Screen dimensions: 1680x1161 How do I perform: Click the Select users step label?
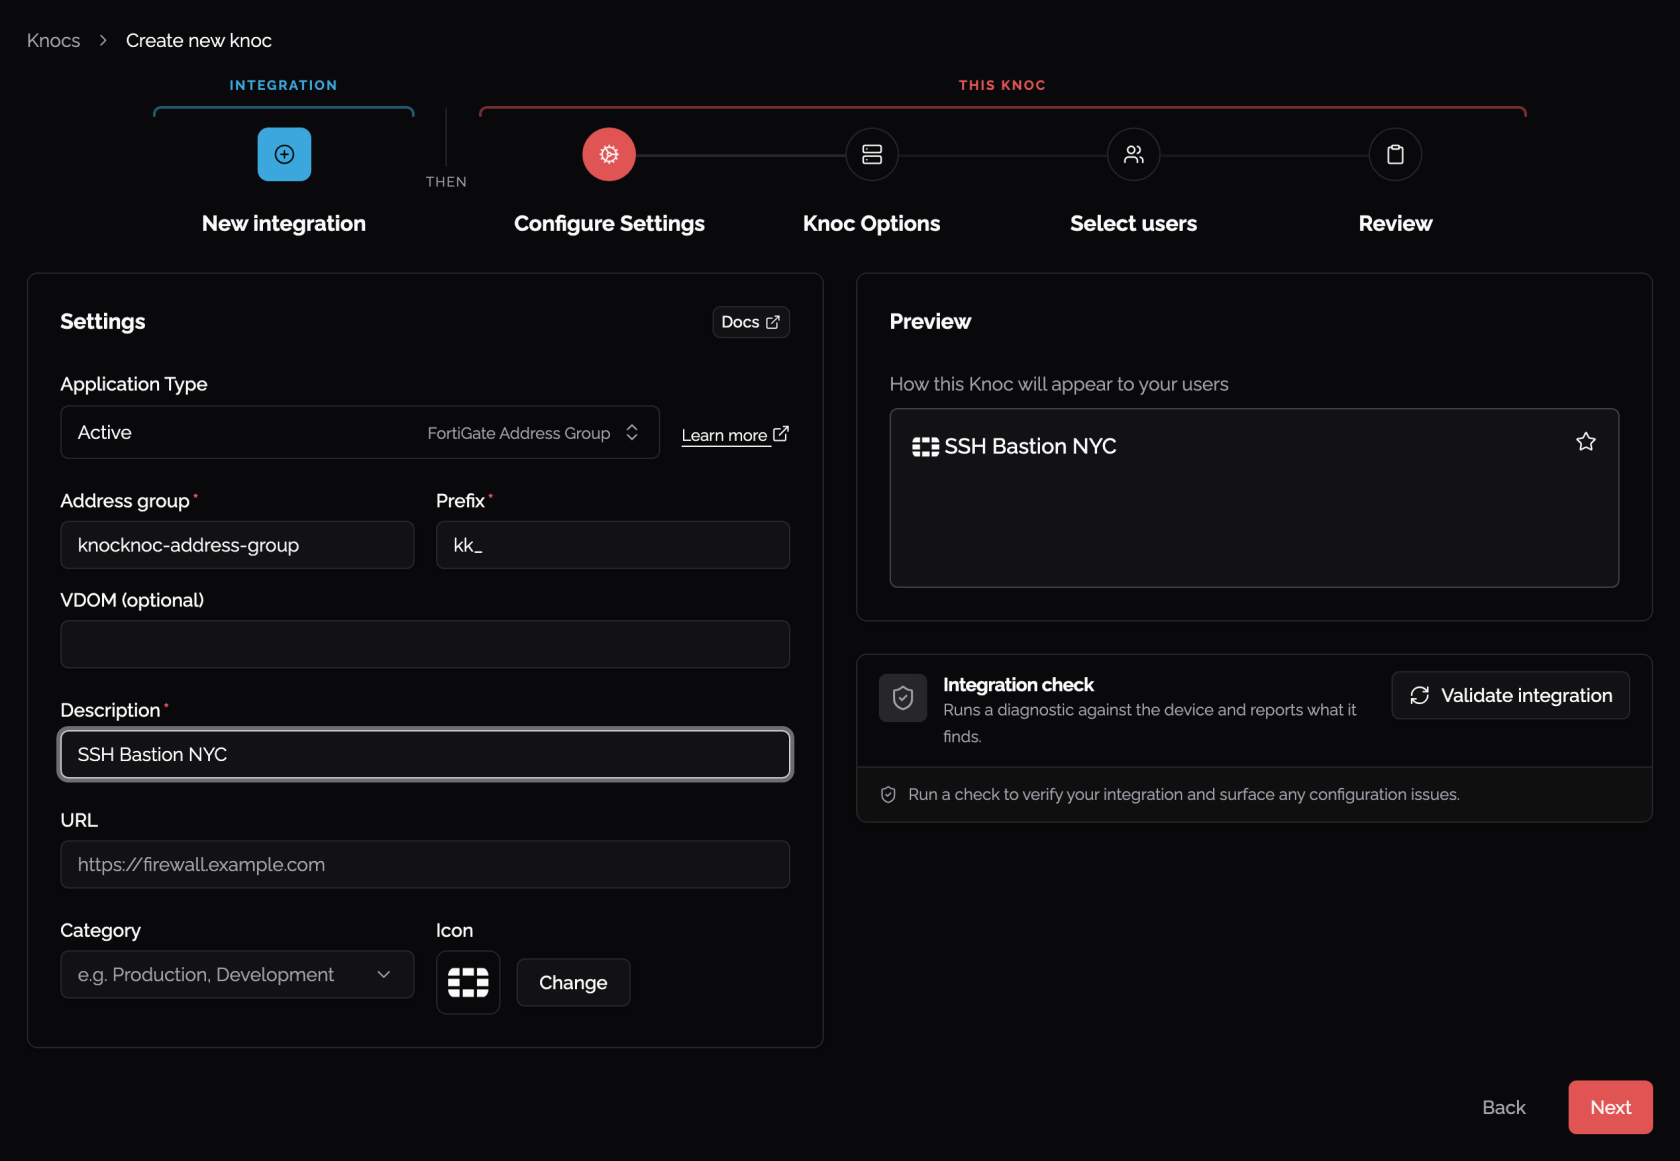1133,223
